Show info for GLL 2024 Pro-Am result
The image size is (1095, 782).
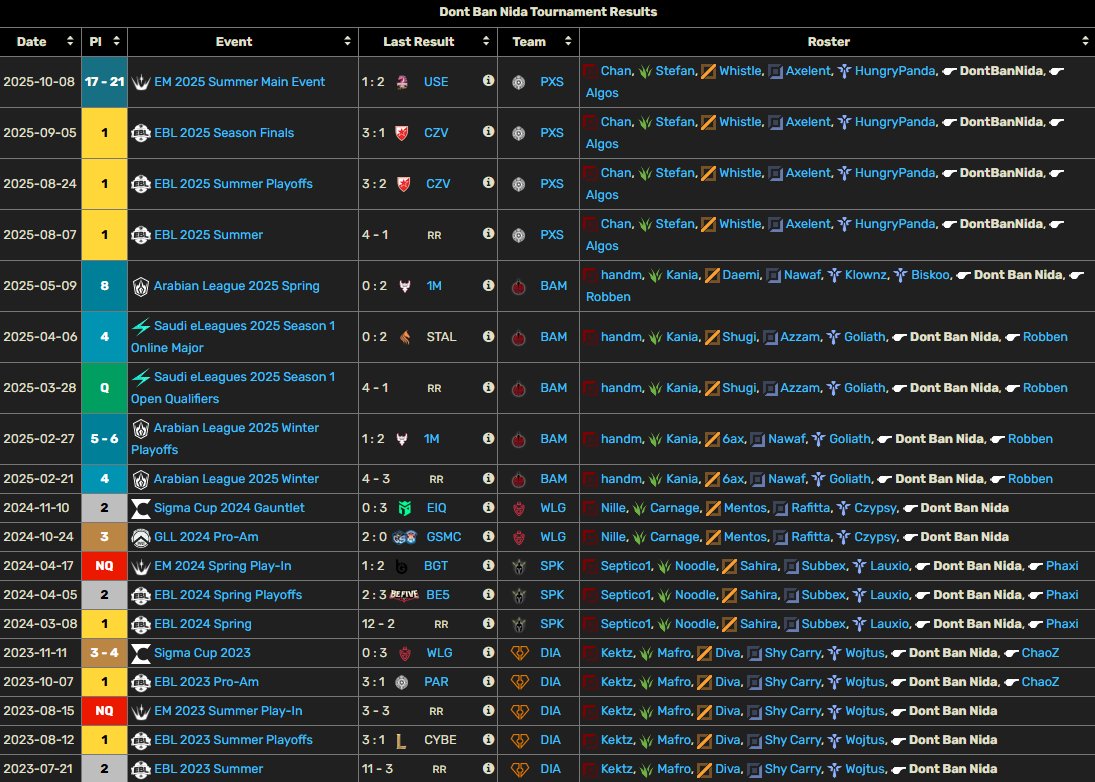coord(488,536)
